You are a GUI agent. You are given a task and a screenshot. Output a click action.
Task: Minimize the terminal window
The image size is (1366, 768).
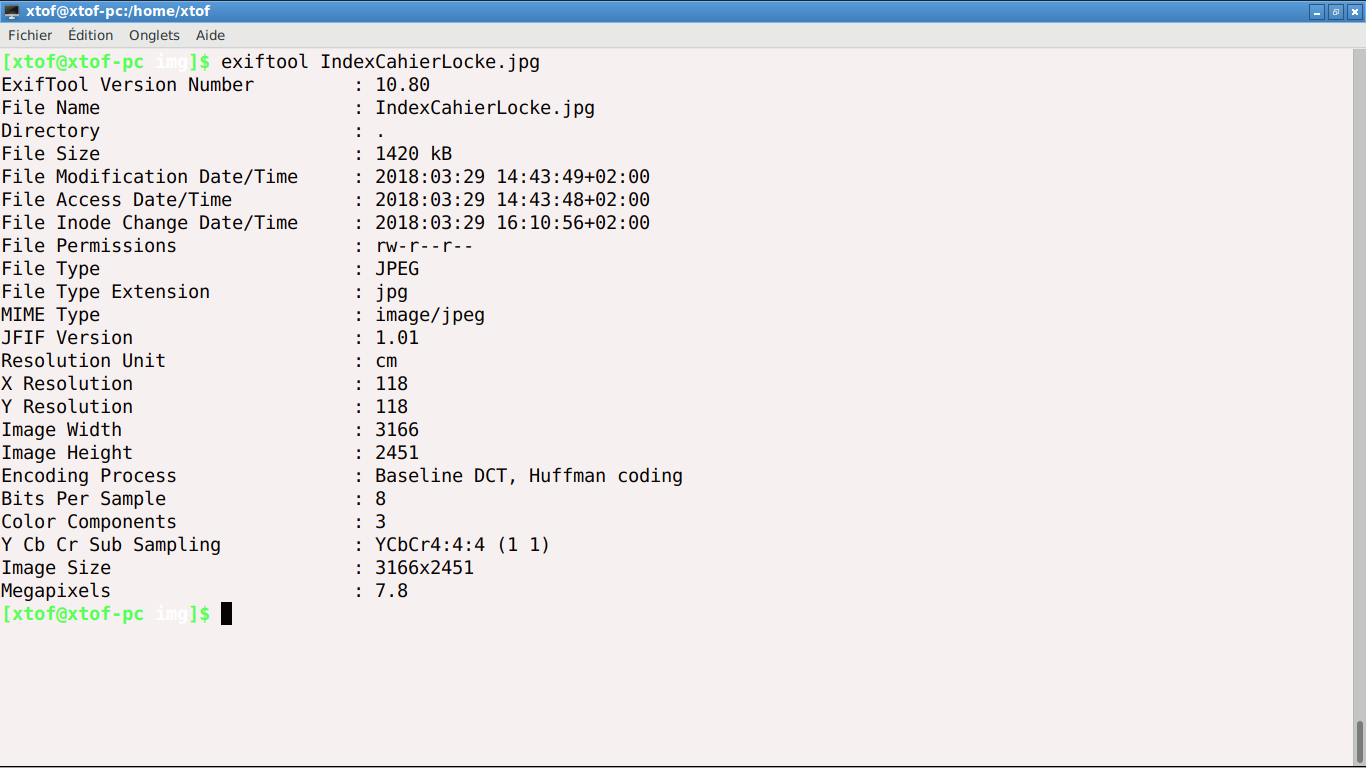pos(1317,12)
